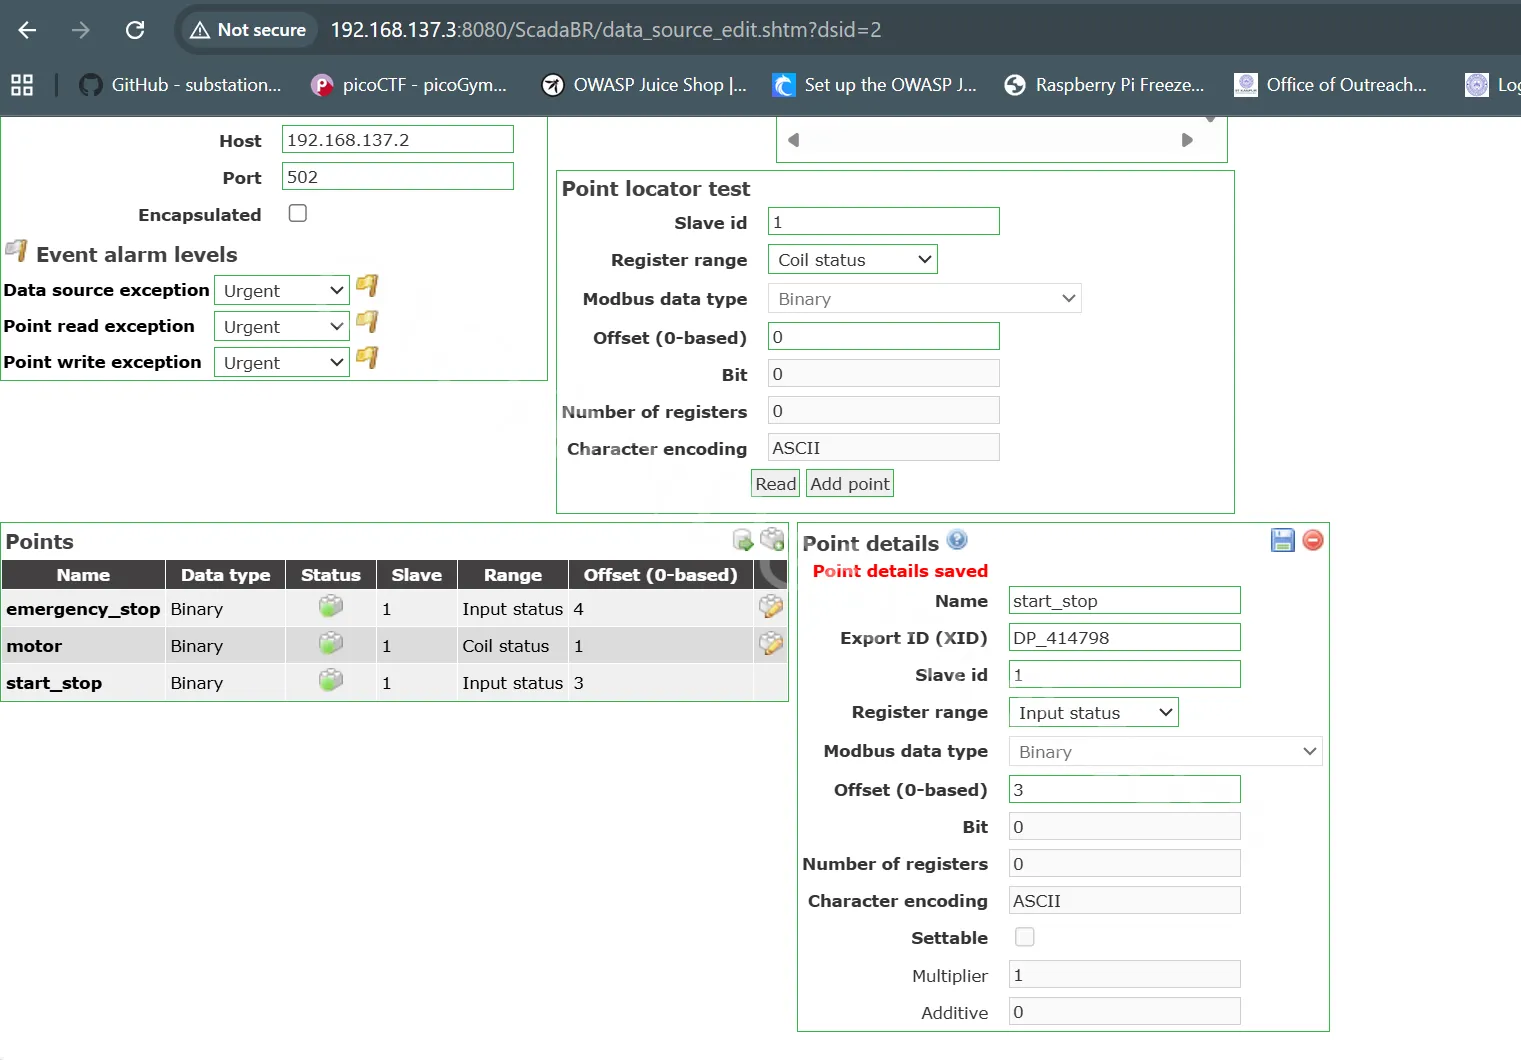Open the GitHub substation bookmark
Viewport: 1521px width, 1060px height.
pyautogui.click(x=181, y=85)
